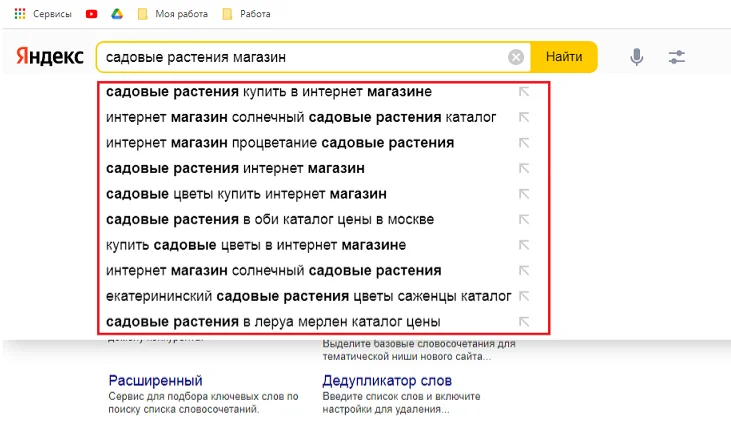Insert arrow for 'солнечный садовые растения каталог' suggestion

point(524,118)
